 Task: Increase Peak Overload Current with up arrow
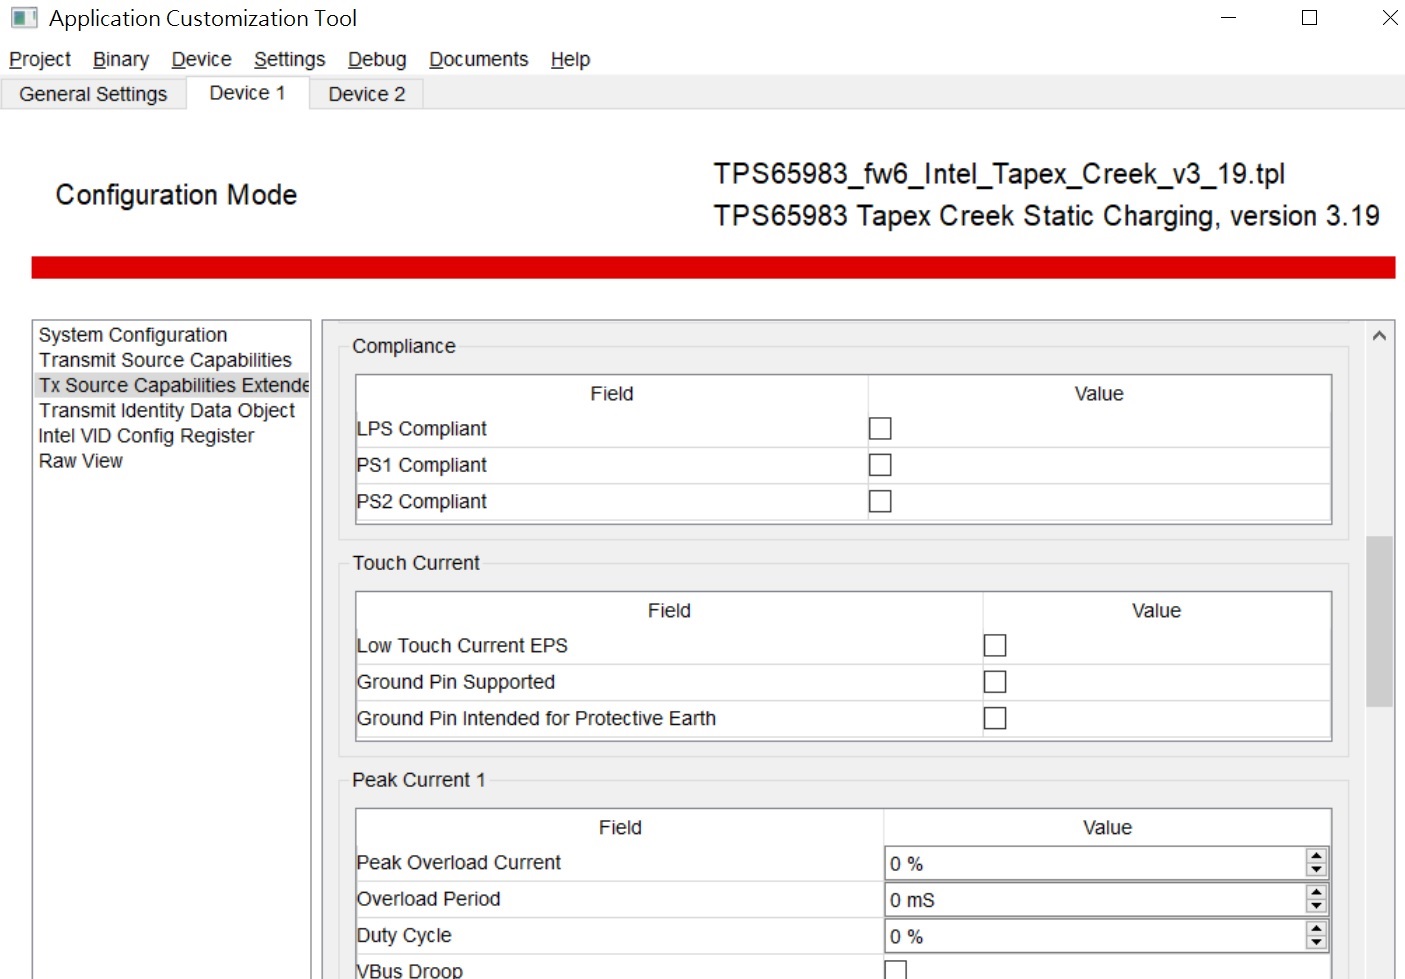1317,856
